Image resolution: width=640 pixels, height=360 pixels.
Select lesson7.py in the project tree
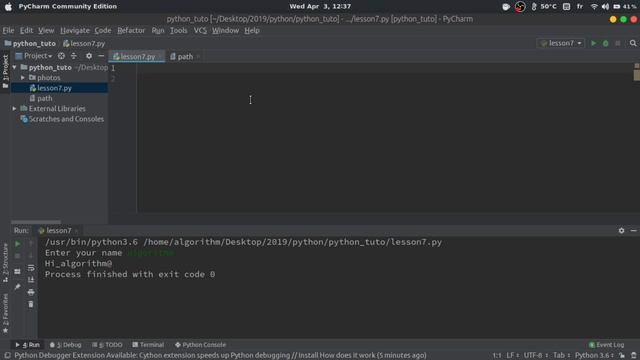point(59,88)
